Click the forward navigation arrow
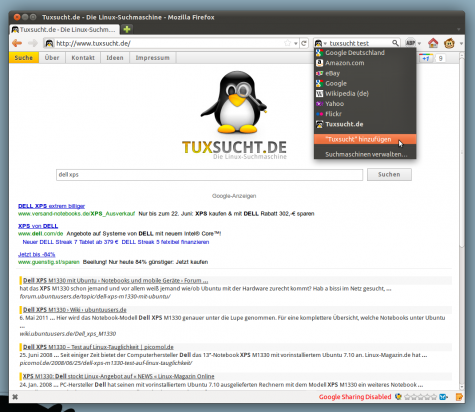 [33, 43]
